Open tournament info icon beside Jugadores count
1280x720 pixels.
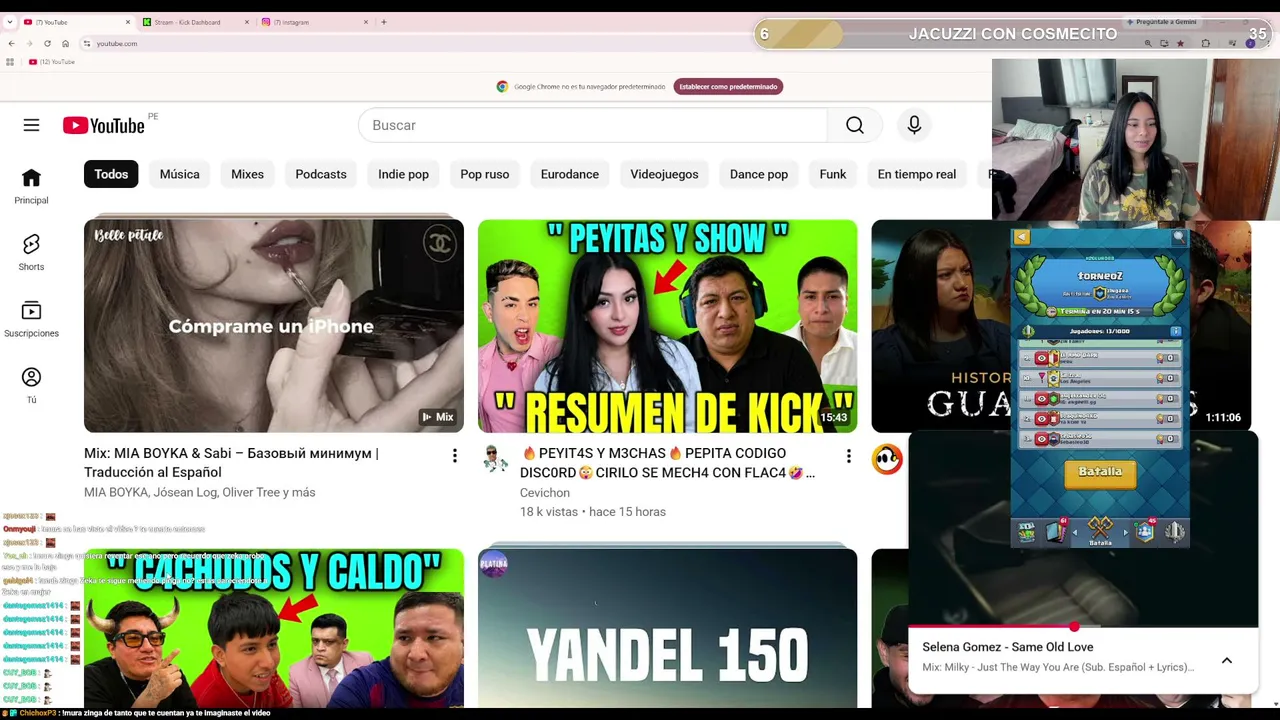1175,331
